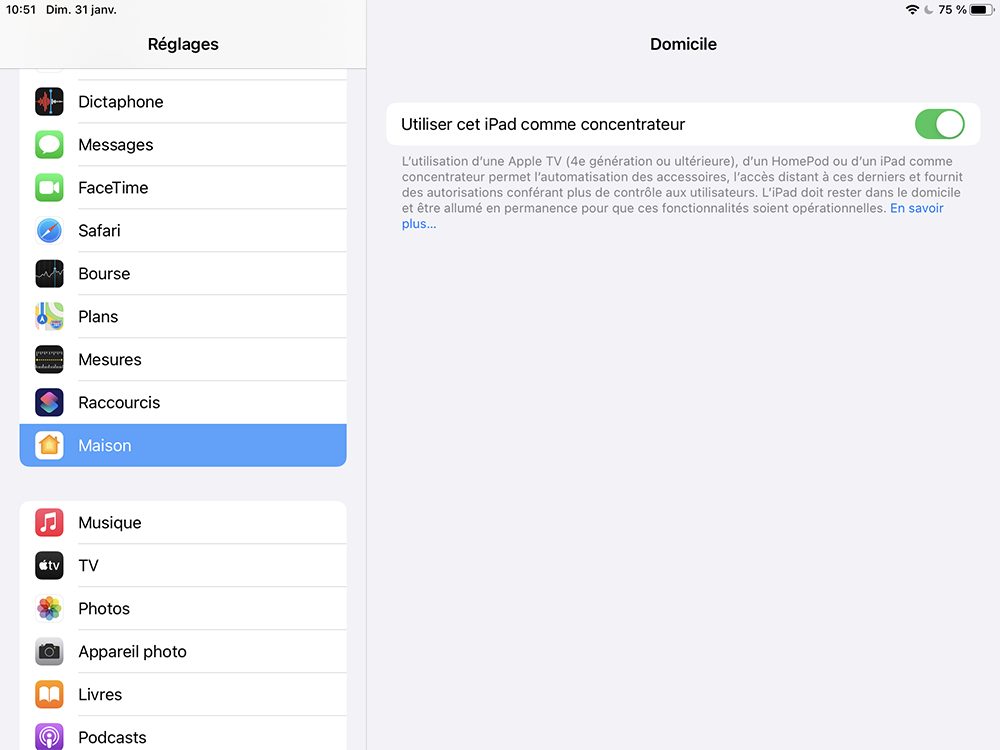
Task: Tap the Safari compass icon
Action: [49, 231]
